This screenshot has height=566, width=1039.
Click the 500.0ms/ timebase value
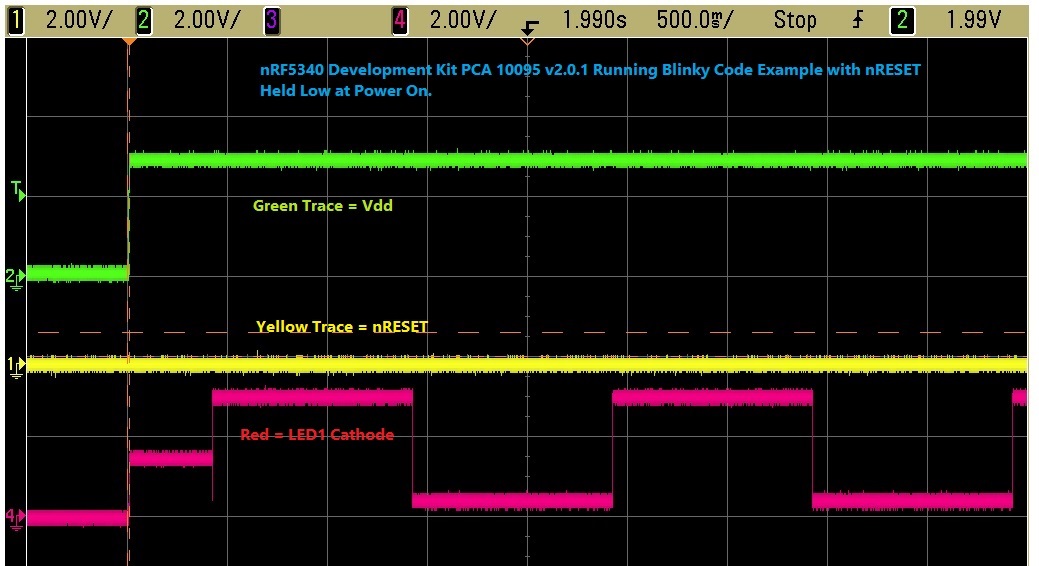pos(695,21)
